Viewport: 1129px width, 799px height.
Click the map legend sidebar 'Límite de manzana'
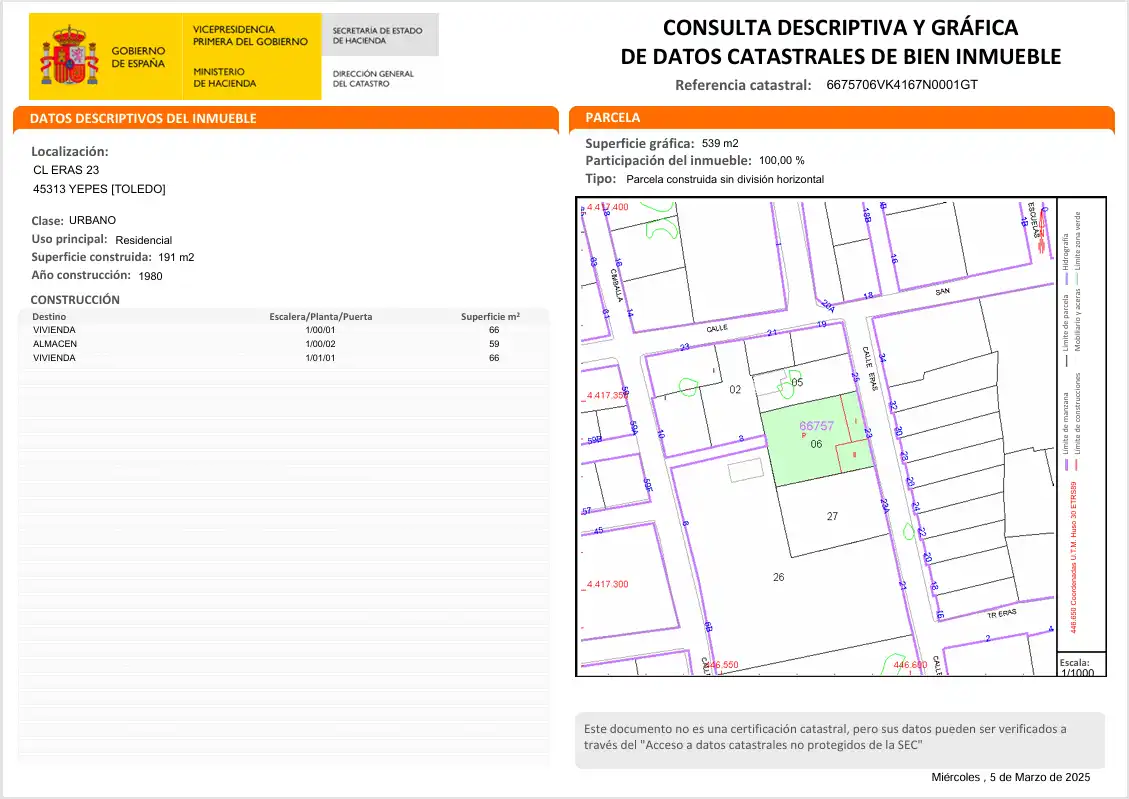1066,430
